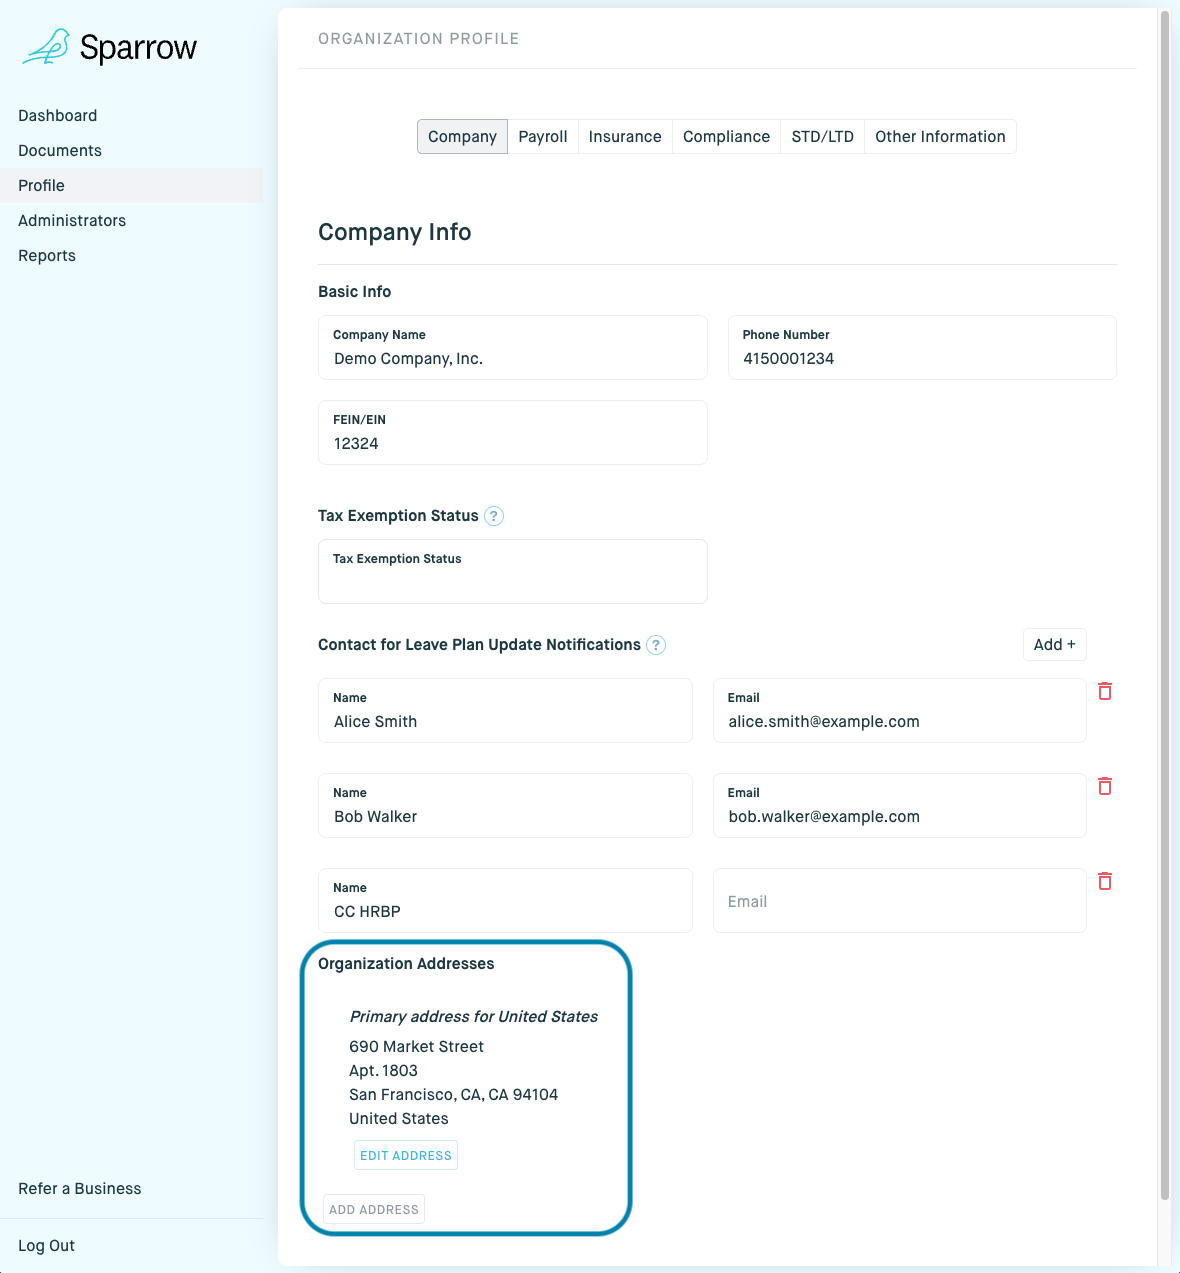Image resolution: width=1180 pixels, height=1273 pixels.
Task: Navigate to Dashboard in the sidebar
Action: 58,116
